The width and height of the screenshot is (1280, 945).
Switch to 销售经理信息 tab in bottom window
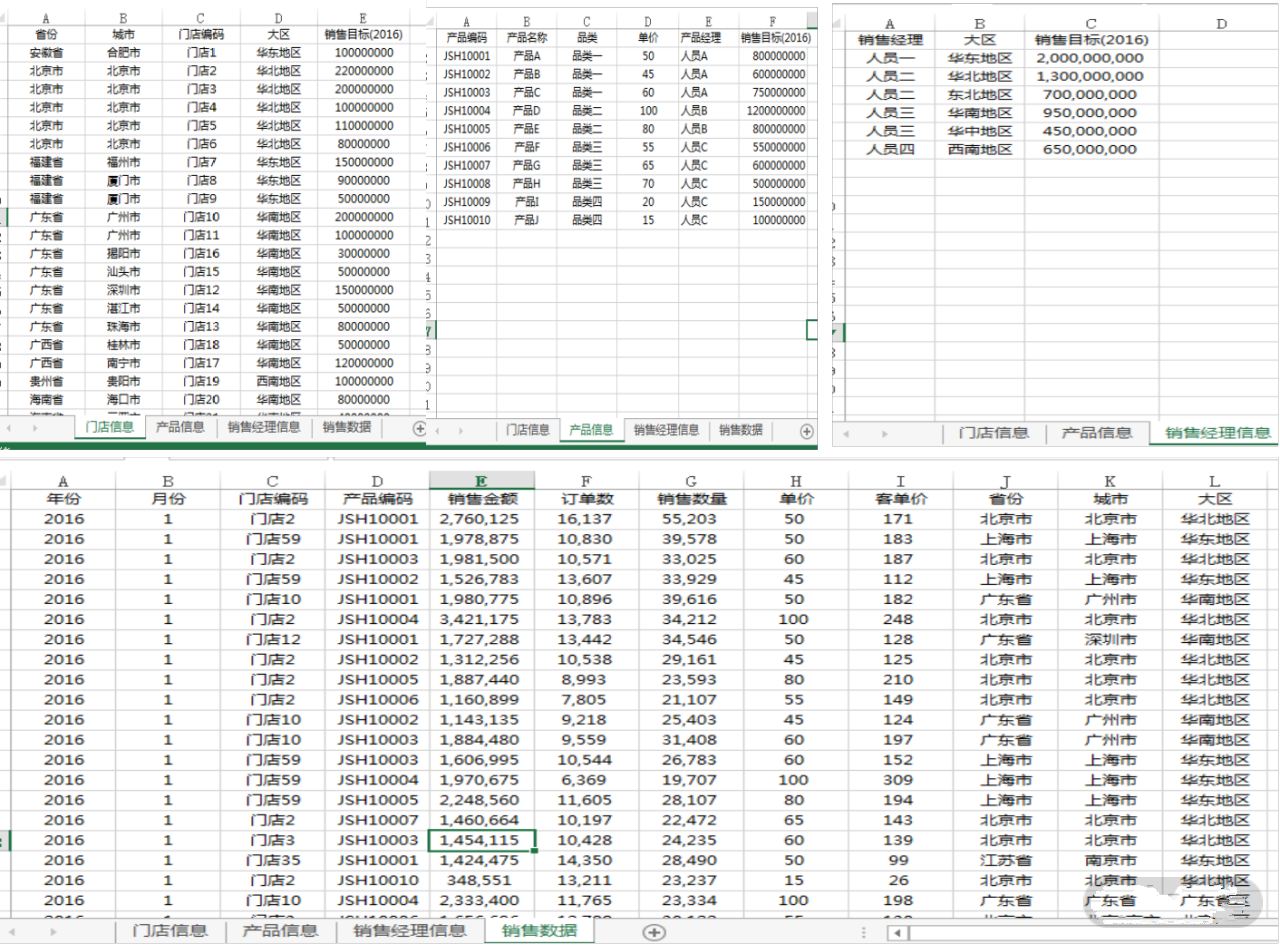pyautogui.click(x=409, y=931)
